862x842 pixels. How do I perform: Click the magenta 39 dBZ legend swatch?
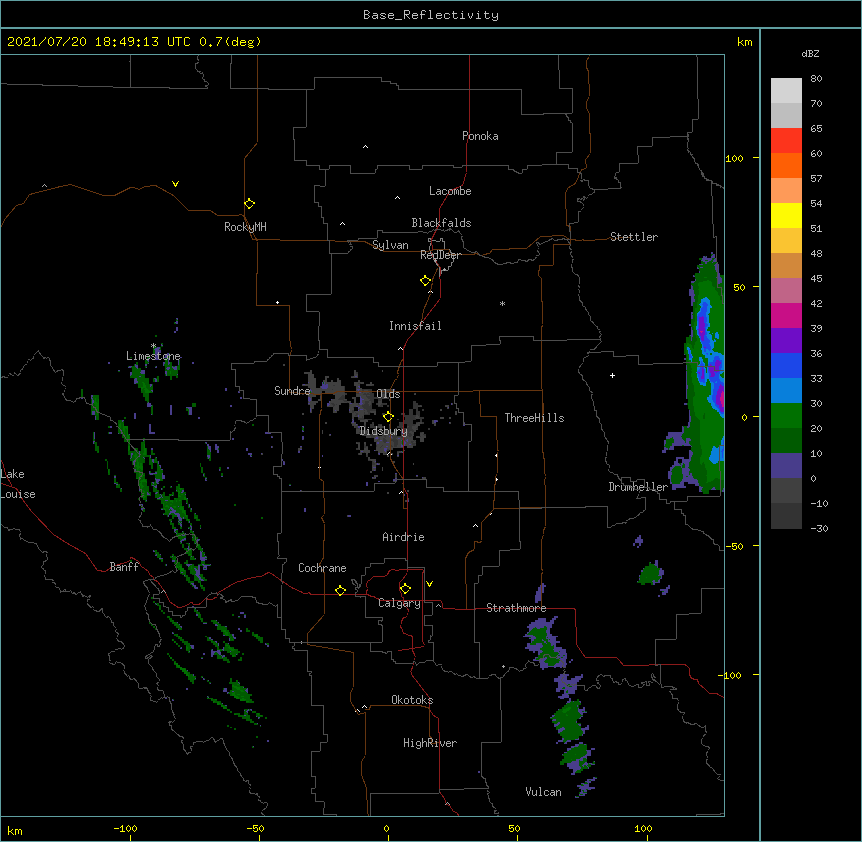[x=786, y=315]
